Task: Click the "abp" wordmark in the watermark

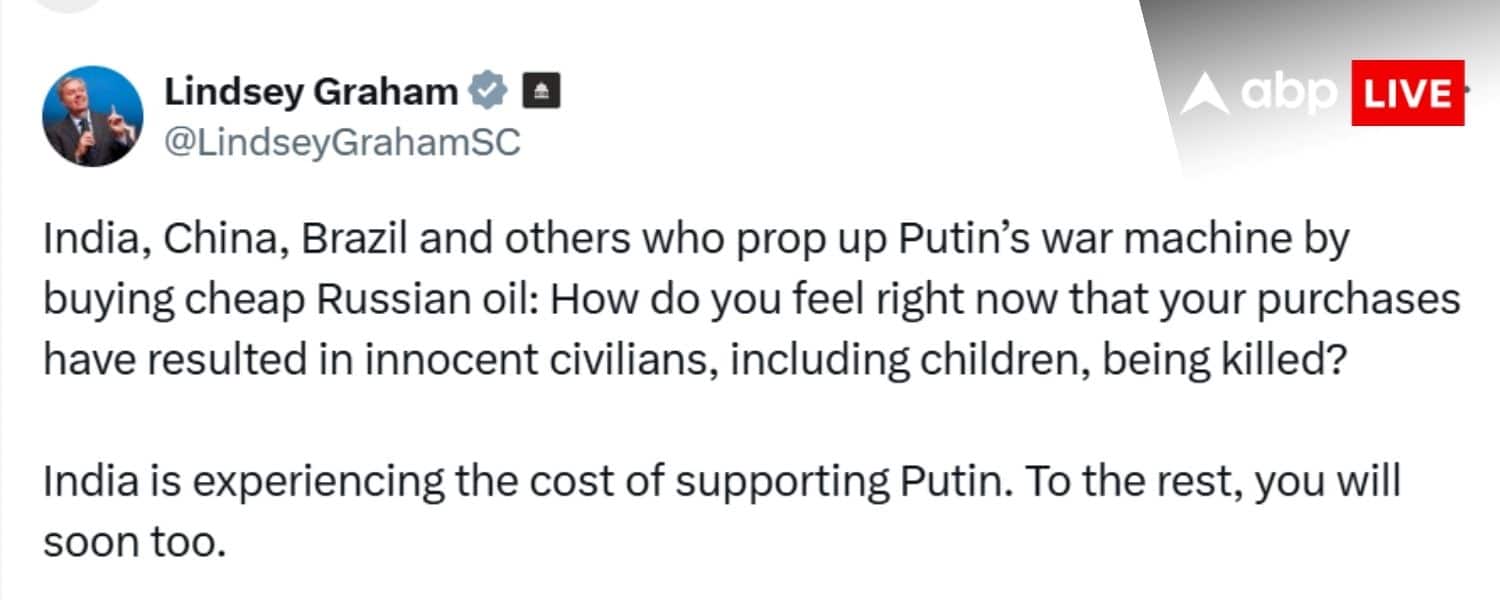Action: pos(1290,94)
